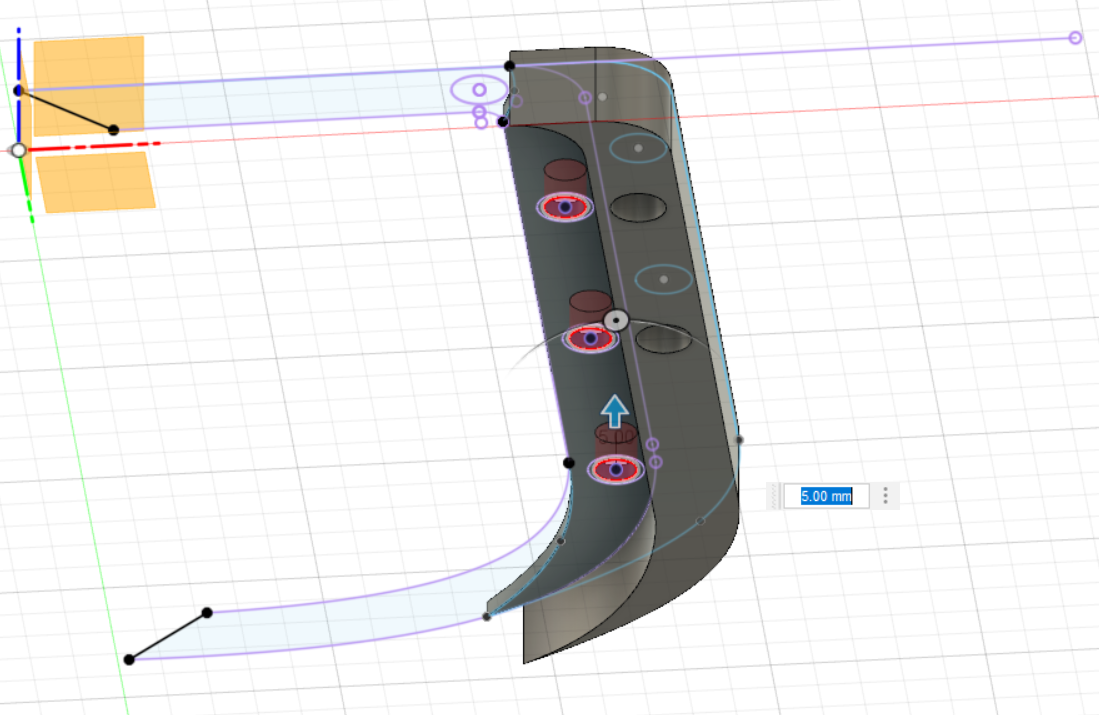Select the dashed blue Z axis
Image resolution: width=1099 pixels, height=715 pixels.
[x=19, y=60]
